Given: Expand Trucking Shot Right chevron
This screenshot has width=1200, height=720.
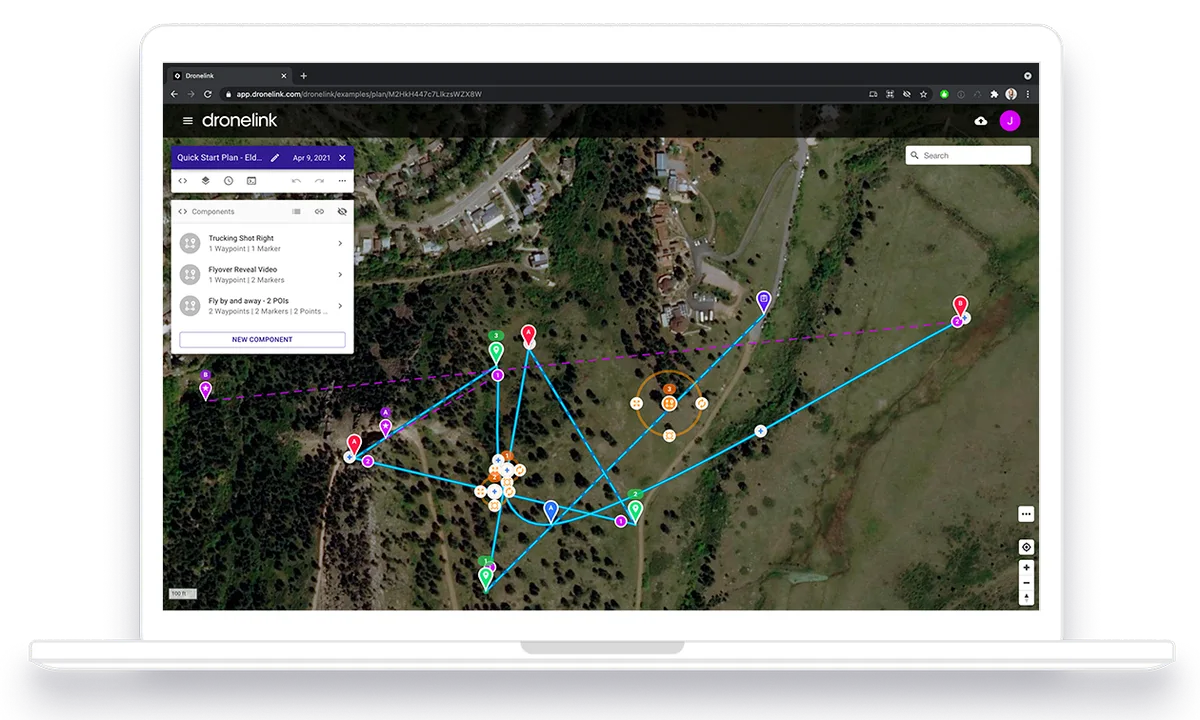Looking at the screenshot, I should 340,243.
